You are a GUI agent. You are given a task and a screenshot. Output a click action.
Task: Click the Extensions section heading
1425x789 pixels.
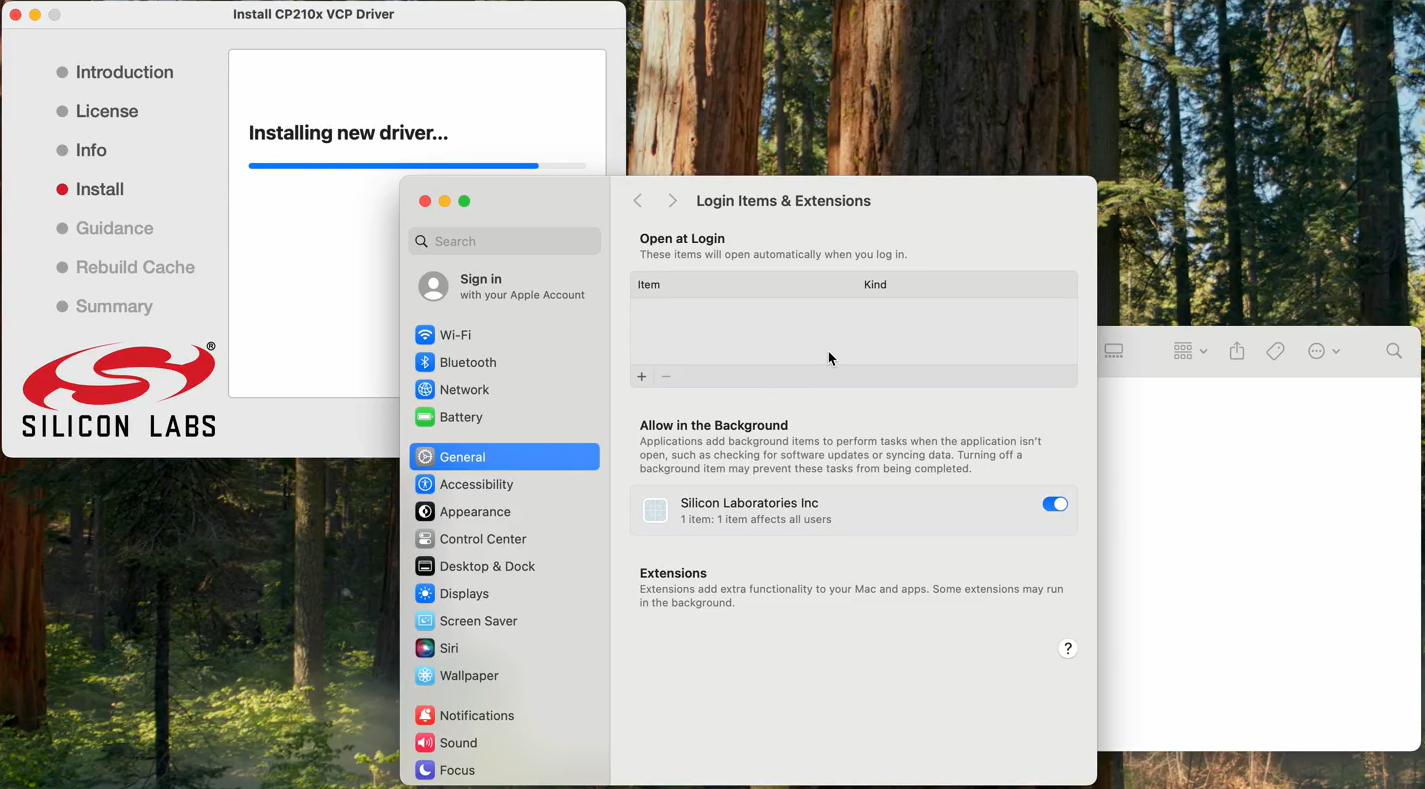tap(673, 573)
